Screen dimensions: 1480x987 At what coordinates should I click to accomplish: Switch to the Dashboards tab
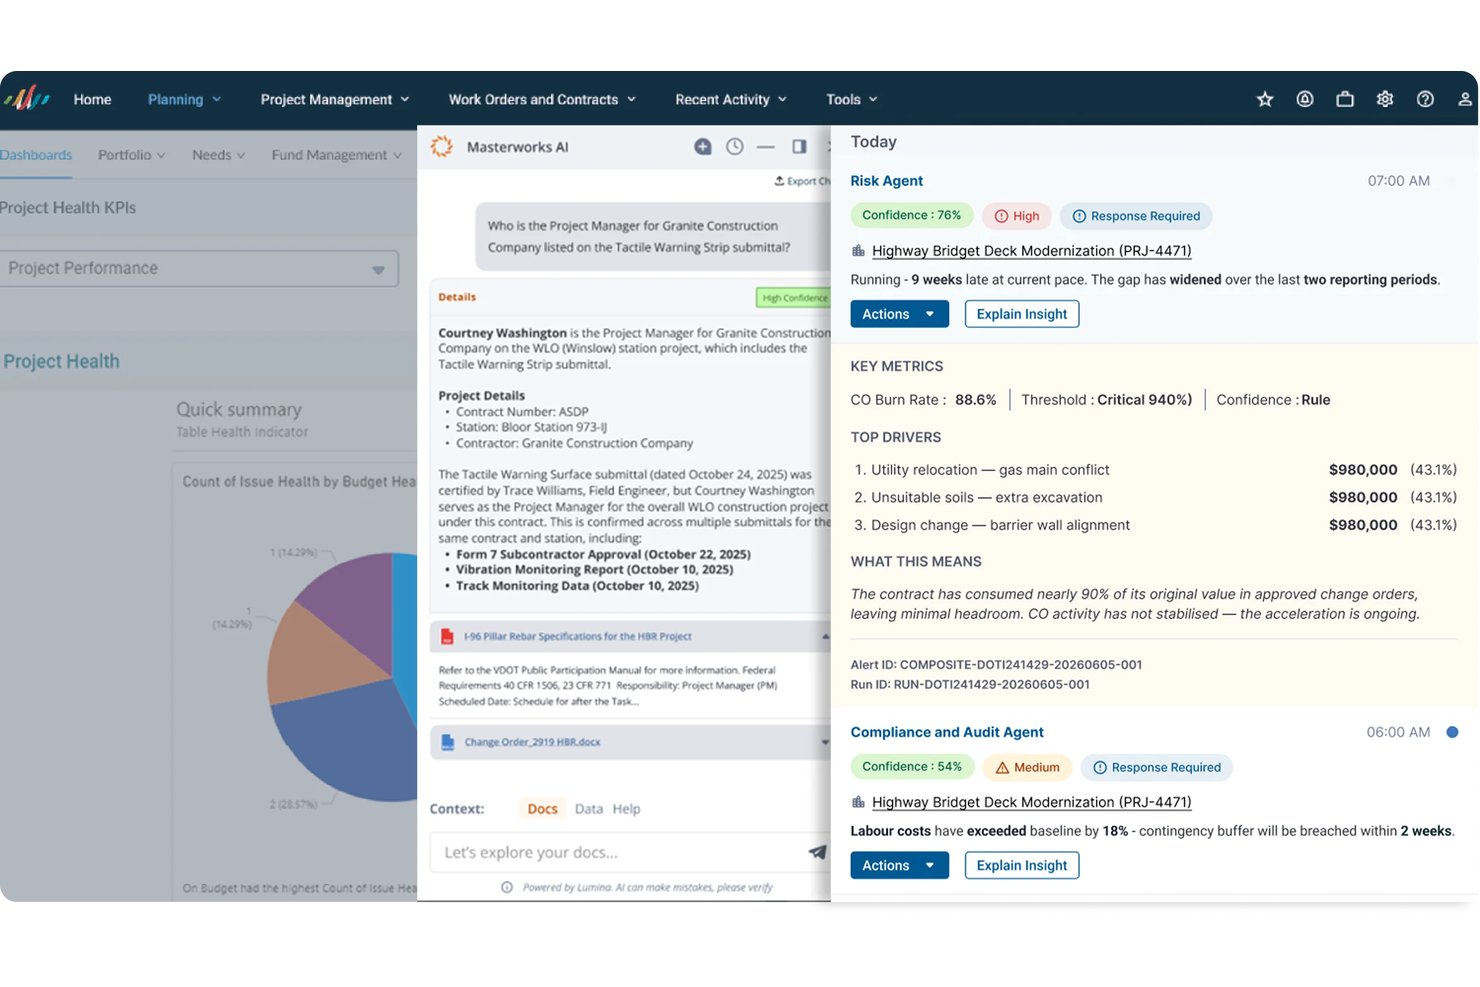coord(36,155)
